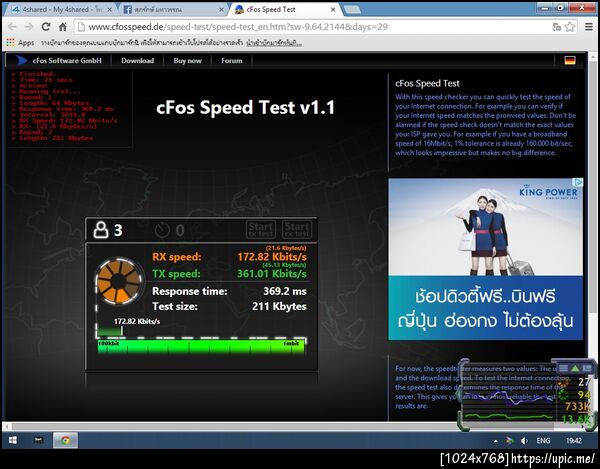600x469 pixels.
Task: Click the 19:42 system clock
Action: [574, 441]
